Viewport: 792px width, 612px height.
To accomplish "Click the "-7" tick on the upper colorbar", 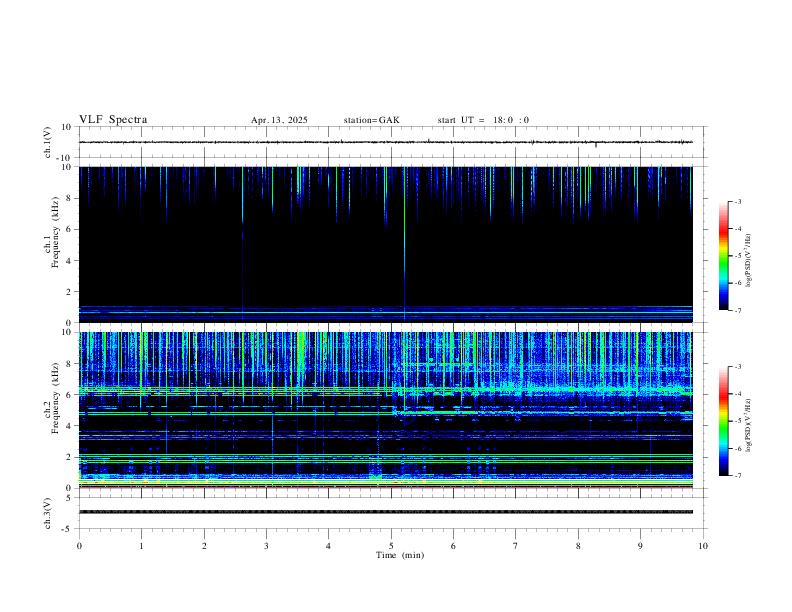I will pyautogui.click(x=738, y=310).
